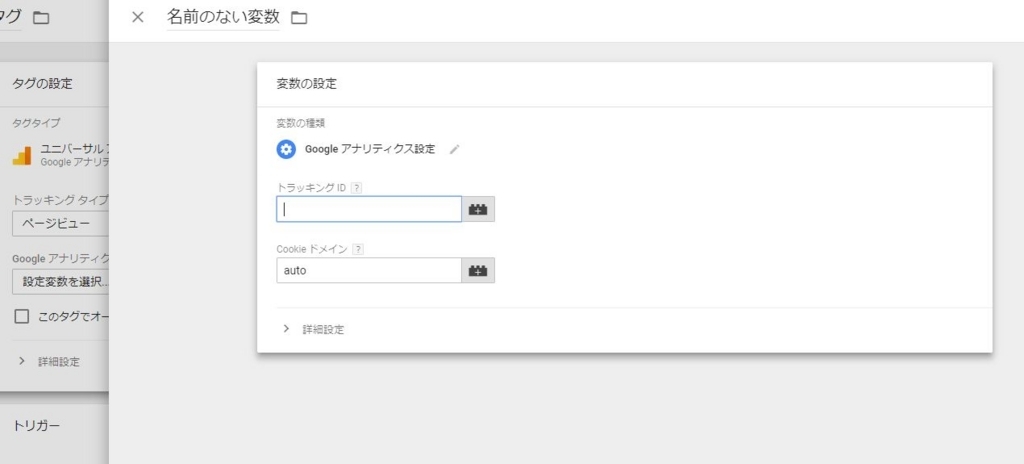
Task: Open help tooltip for Cookie ドメイン
Action: 357,249
